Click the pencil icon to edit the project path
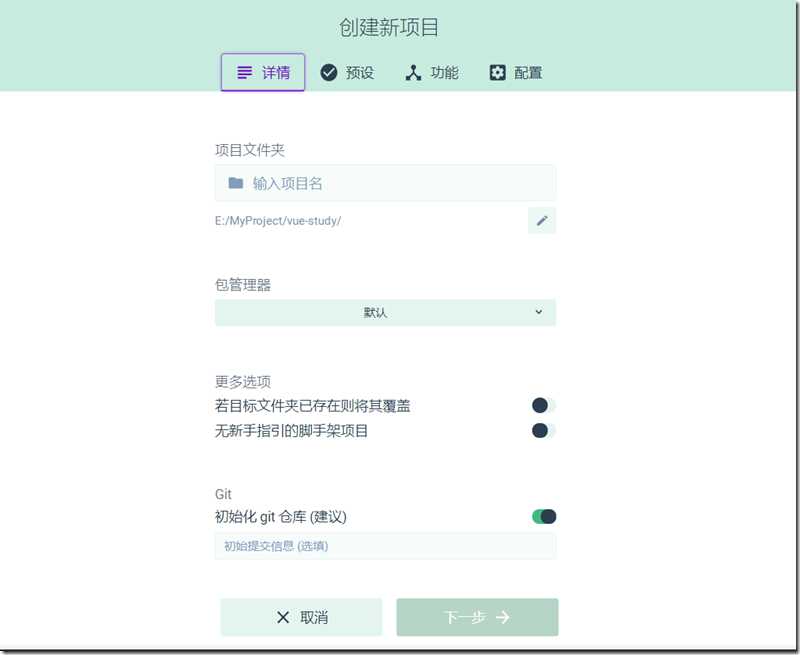Screen dimensions: 800x655 click(542, 220)
